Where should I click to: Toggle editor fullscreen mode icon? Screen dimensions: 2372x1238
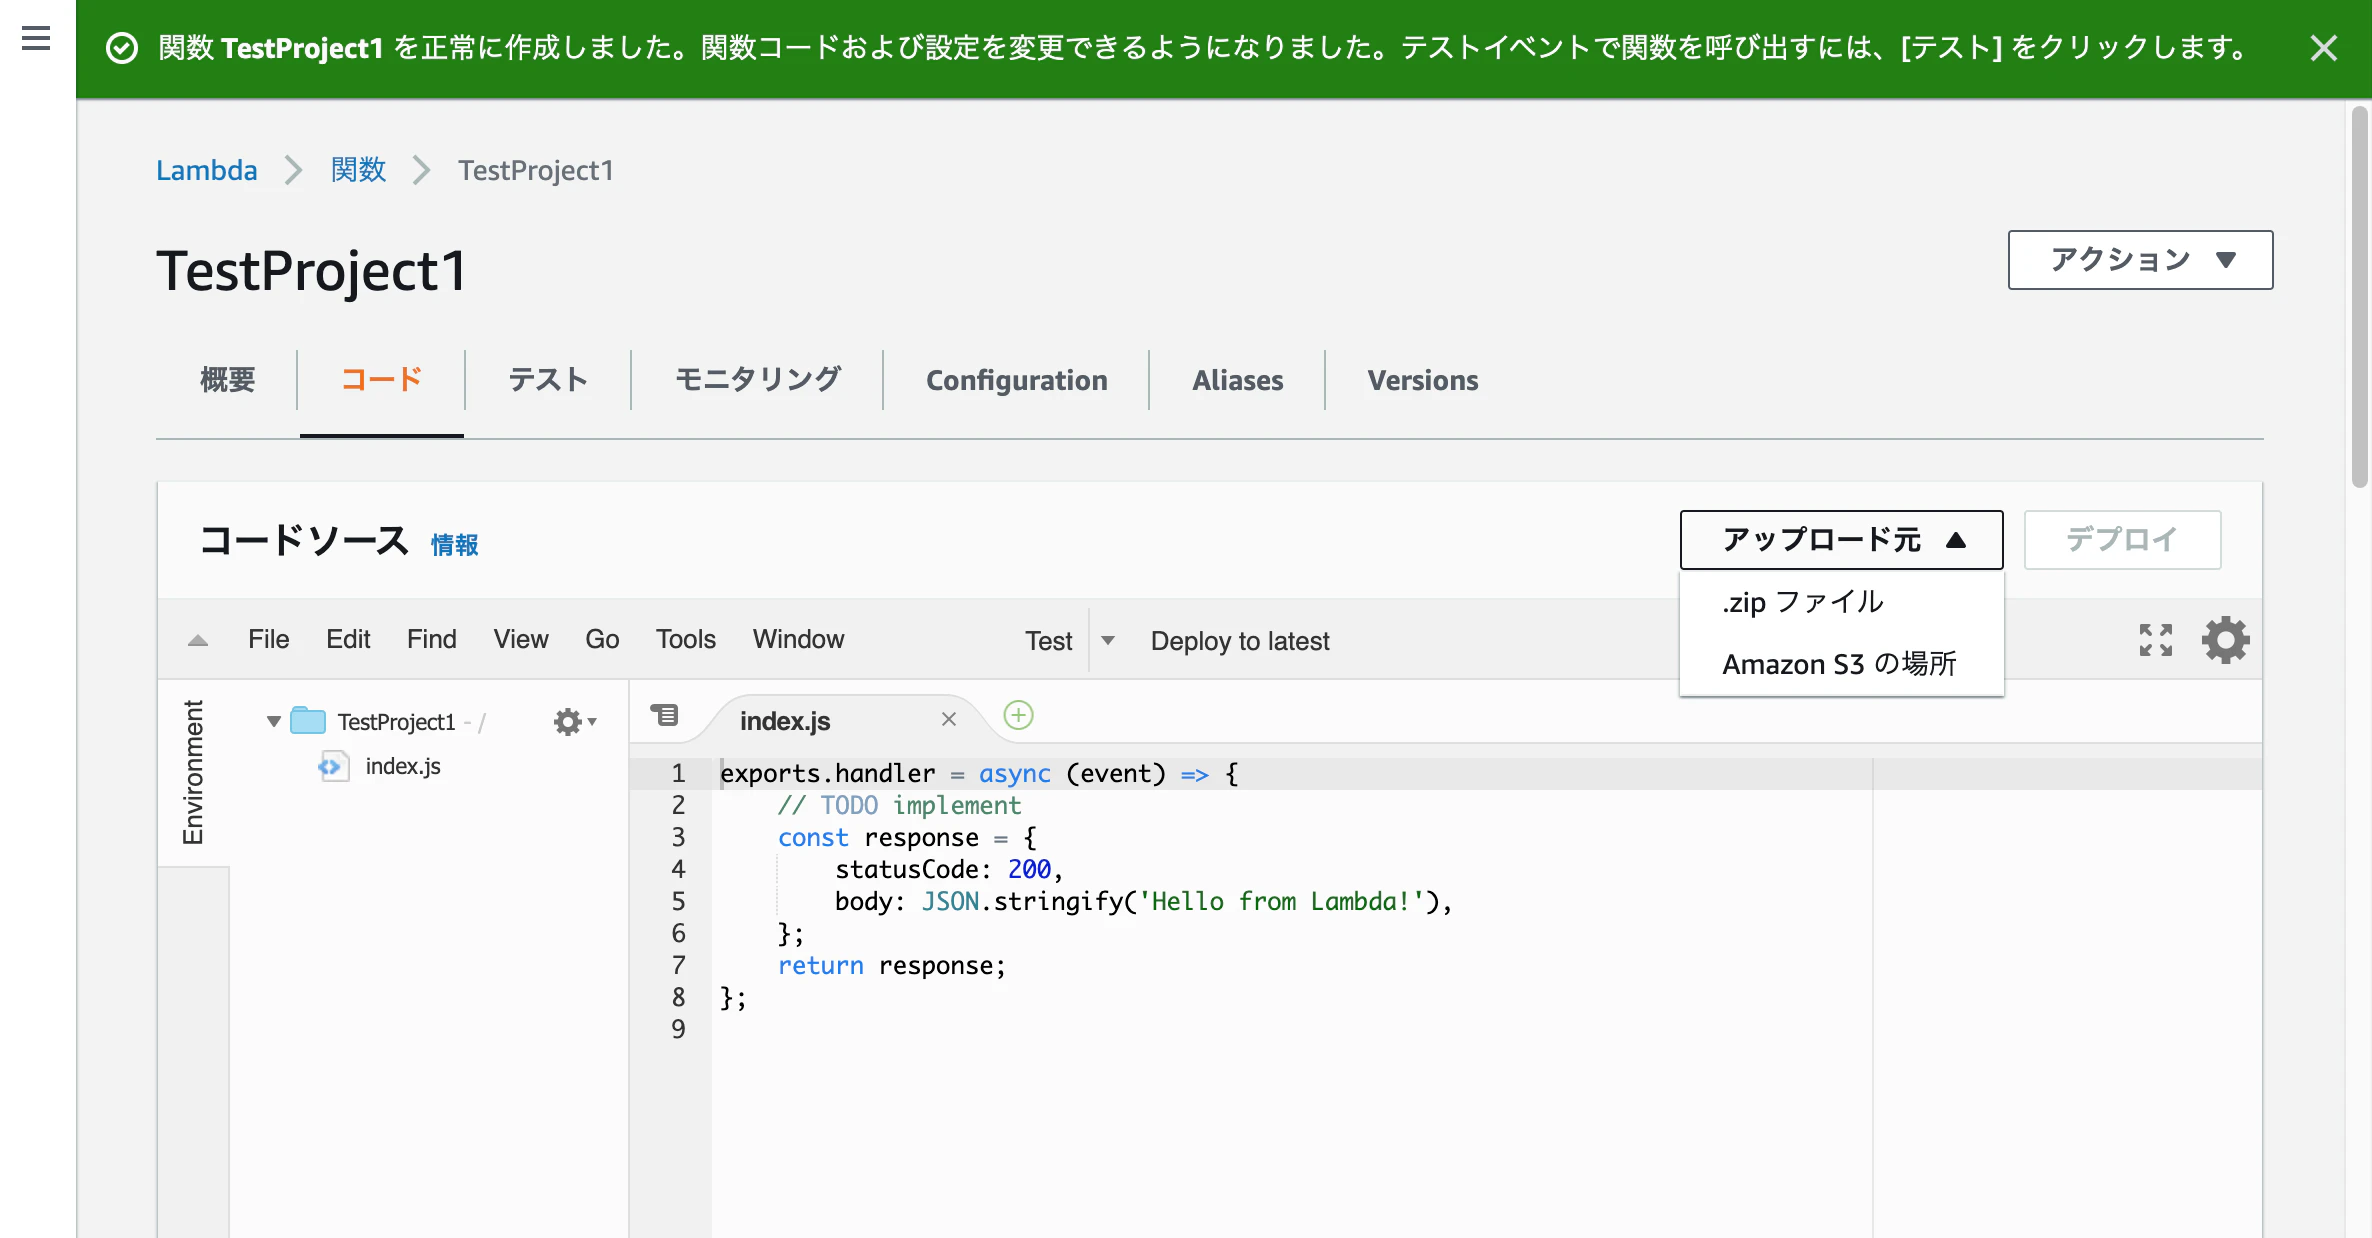tap(2156, 640)
